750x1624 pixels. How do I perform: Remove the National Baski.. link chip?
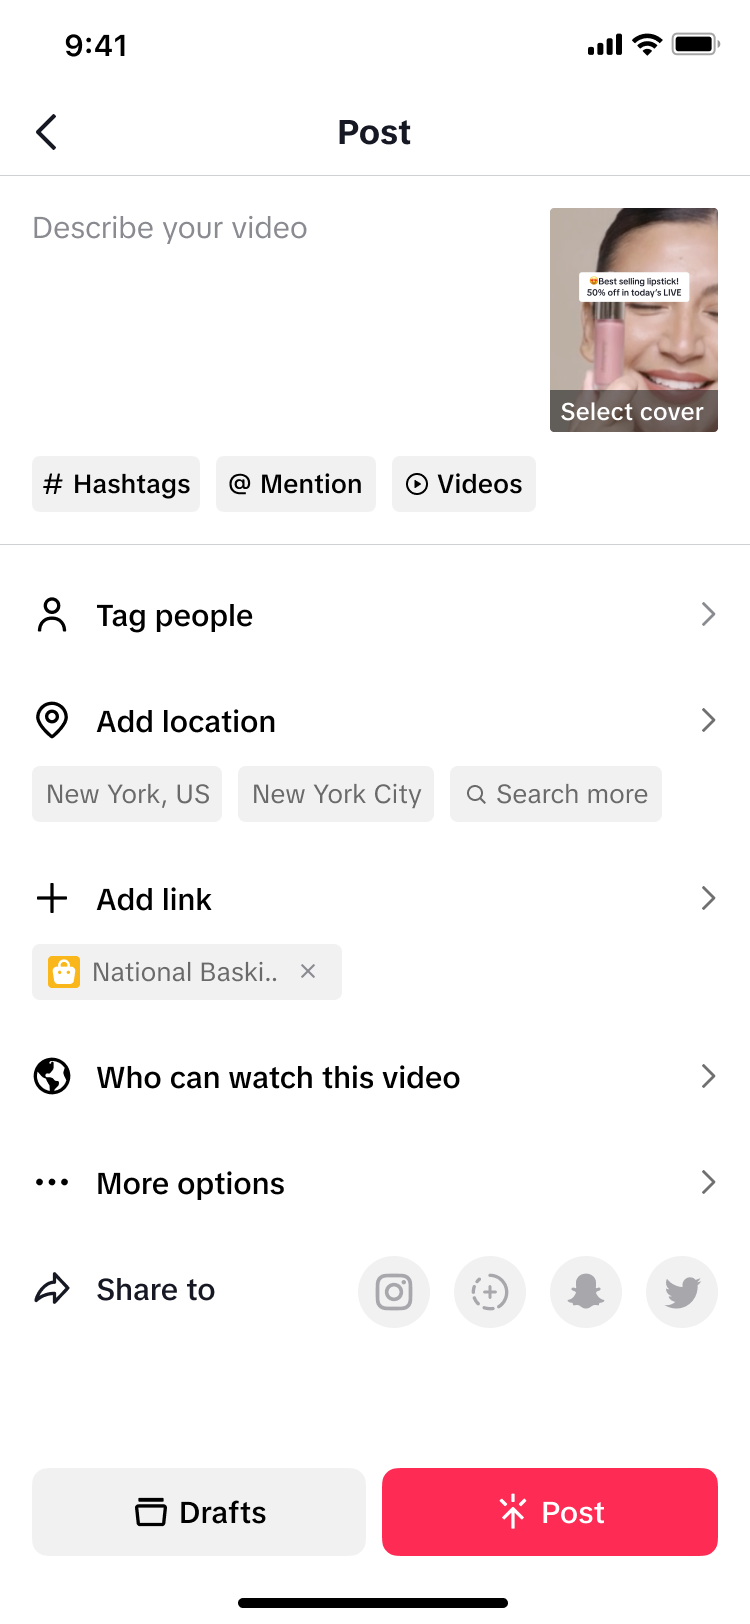(x=308, y=971)
